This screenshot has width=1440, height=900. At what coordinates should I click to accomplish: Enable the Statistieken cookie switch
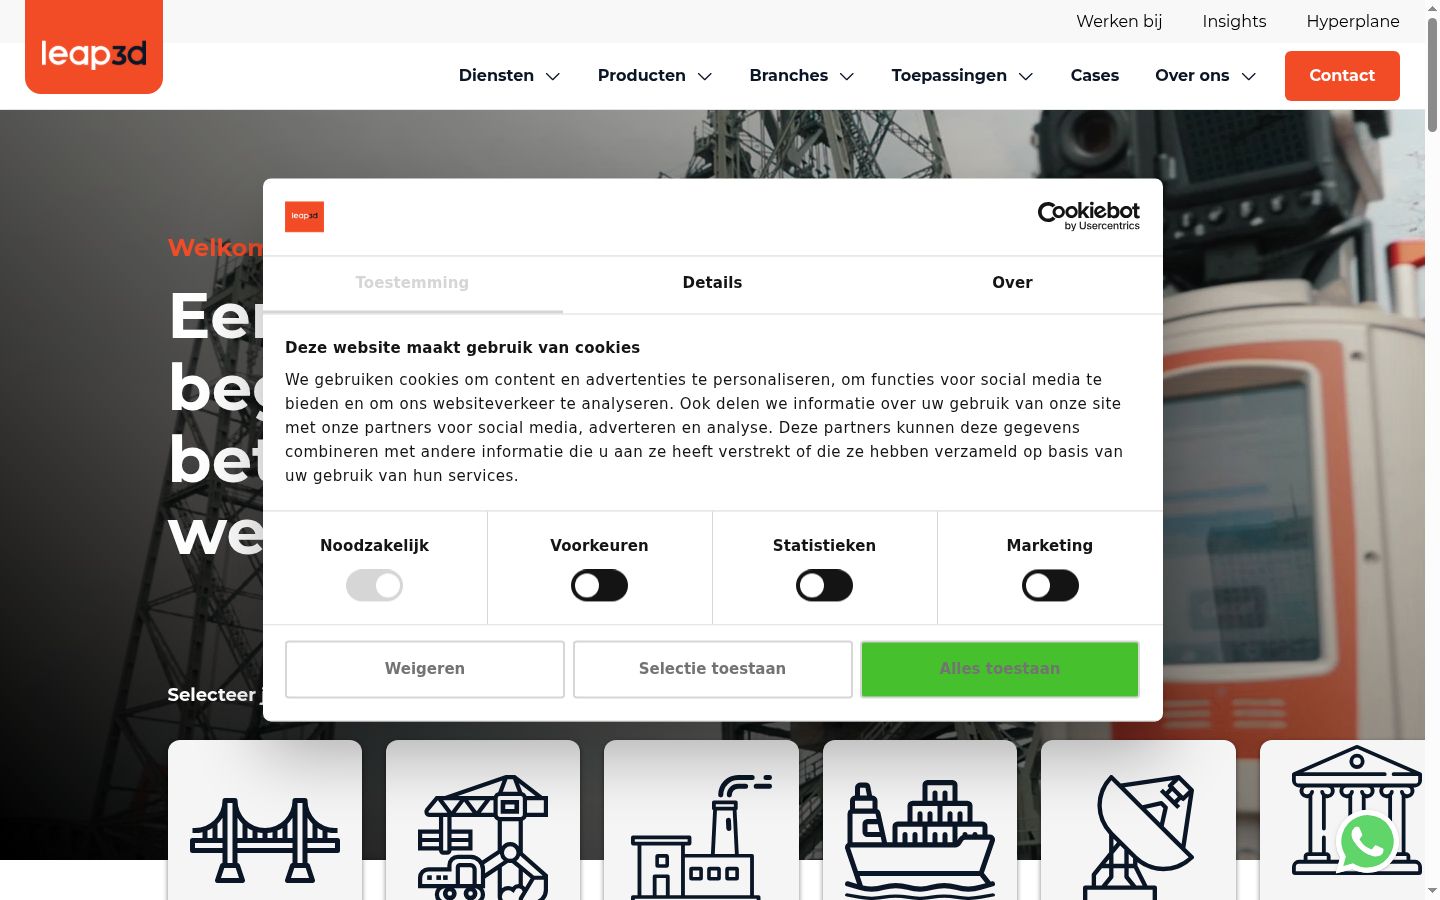(825, 585)
